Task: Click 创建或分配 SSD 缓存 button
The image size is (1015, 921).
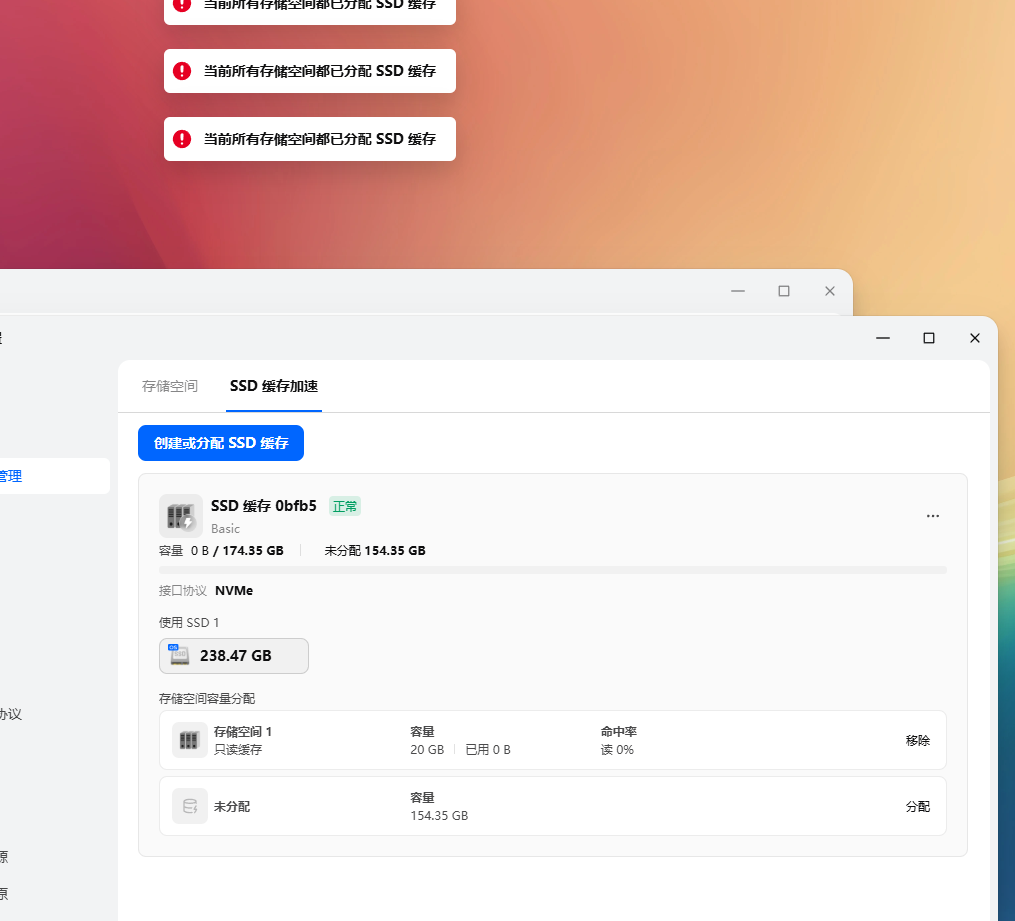Action: (221, 443)
